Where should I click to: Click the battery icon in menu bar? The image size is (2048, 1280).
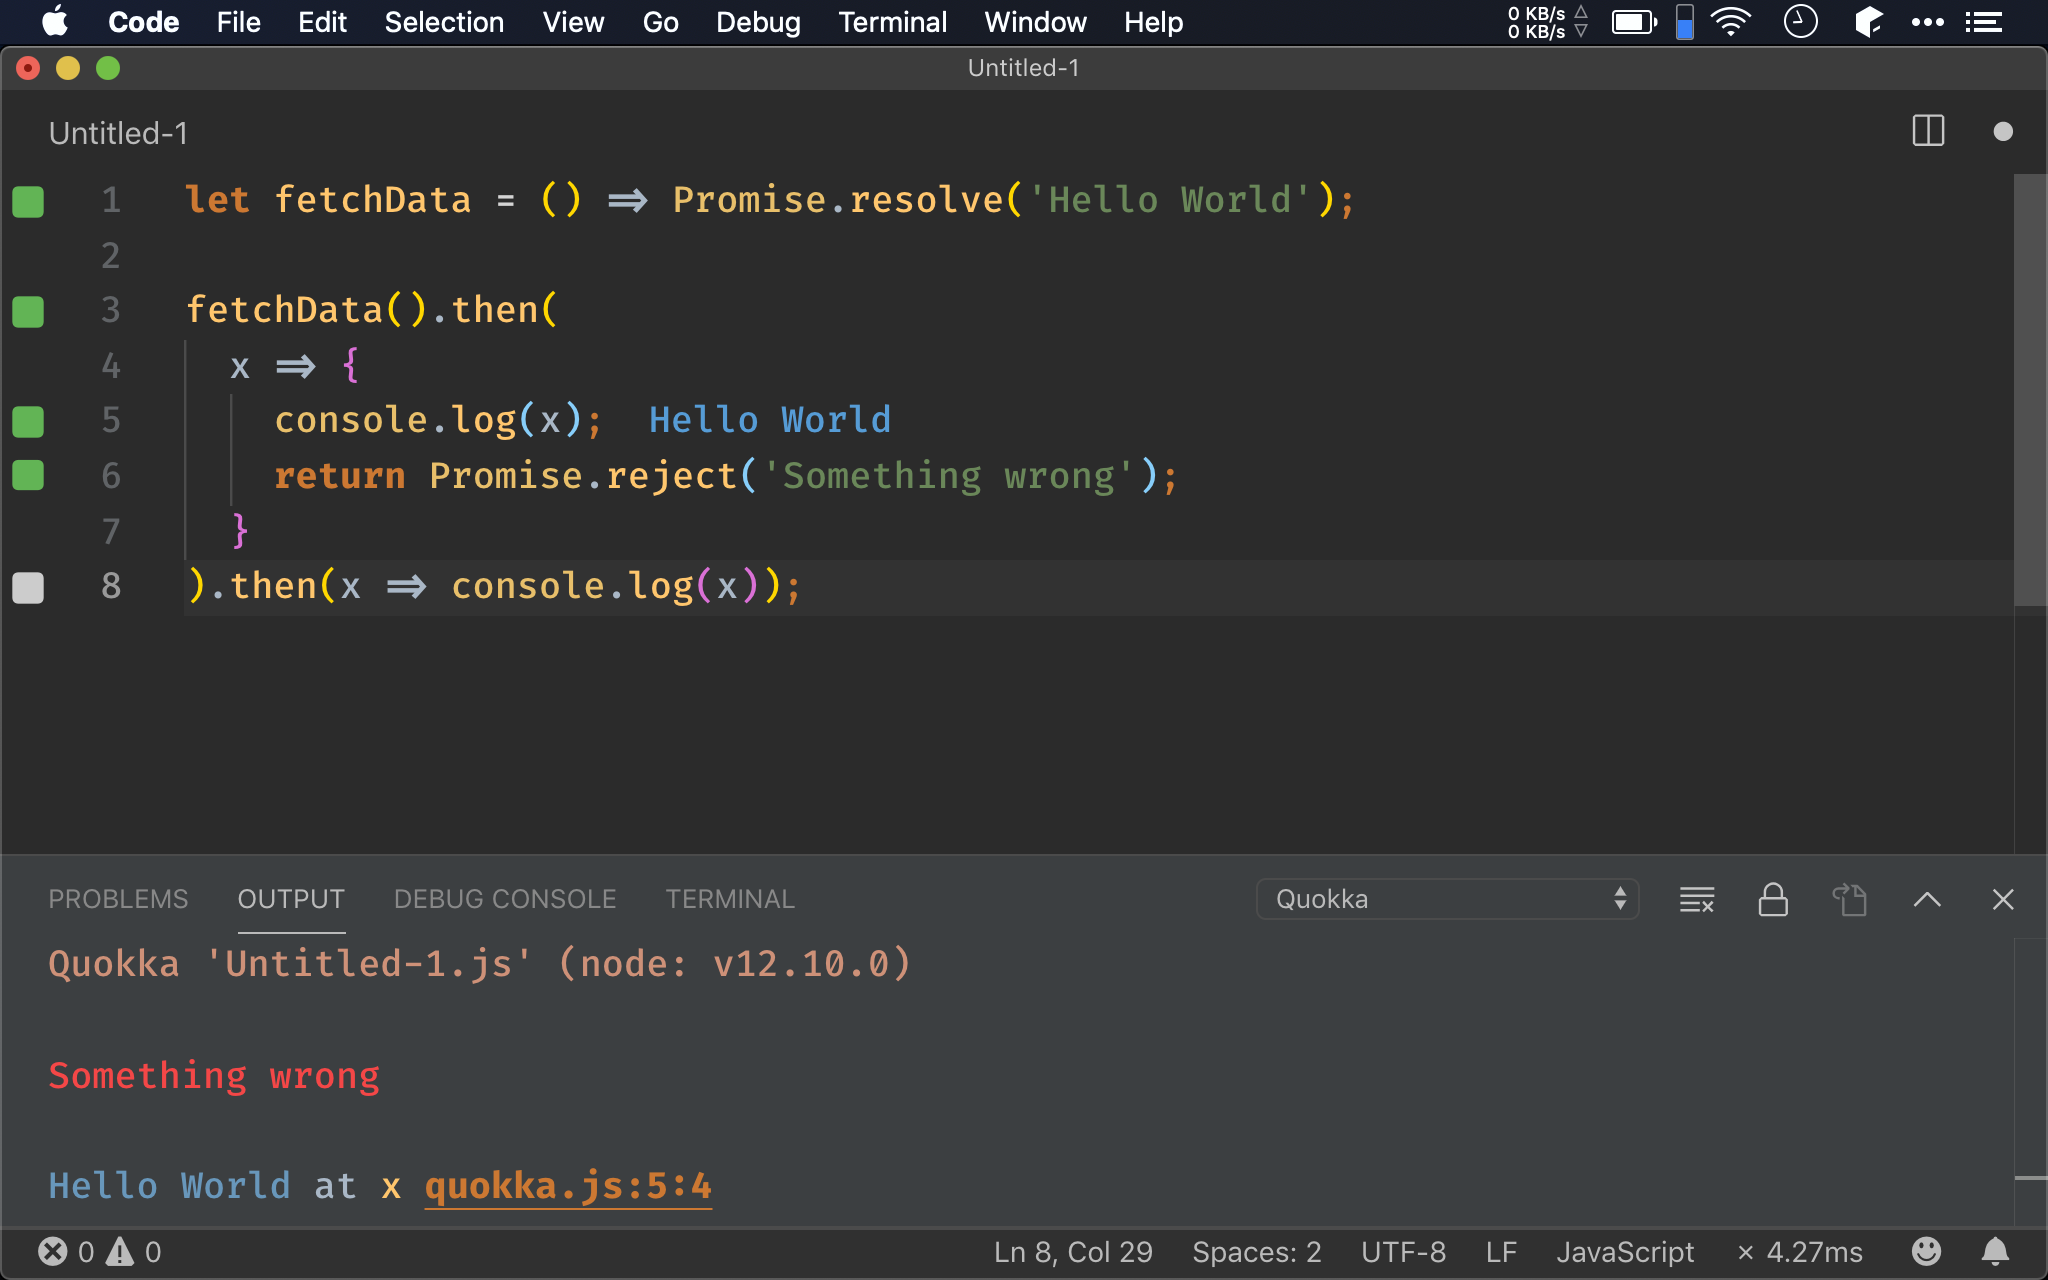tap(1635, 21)
